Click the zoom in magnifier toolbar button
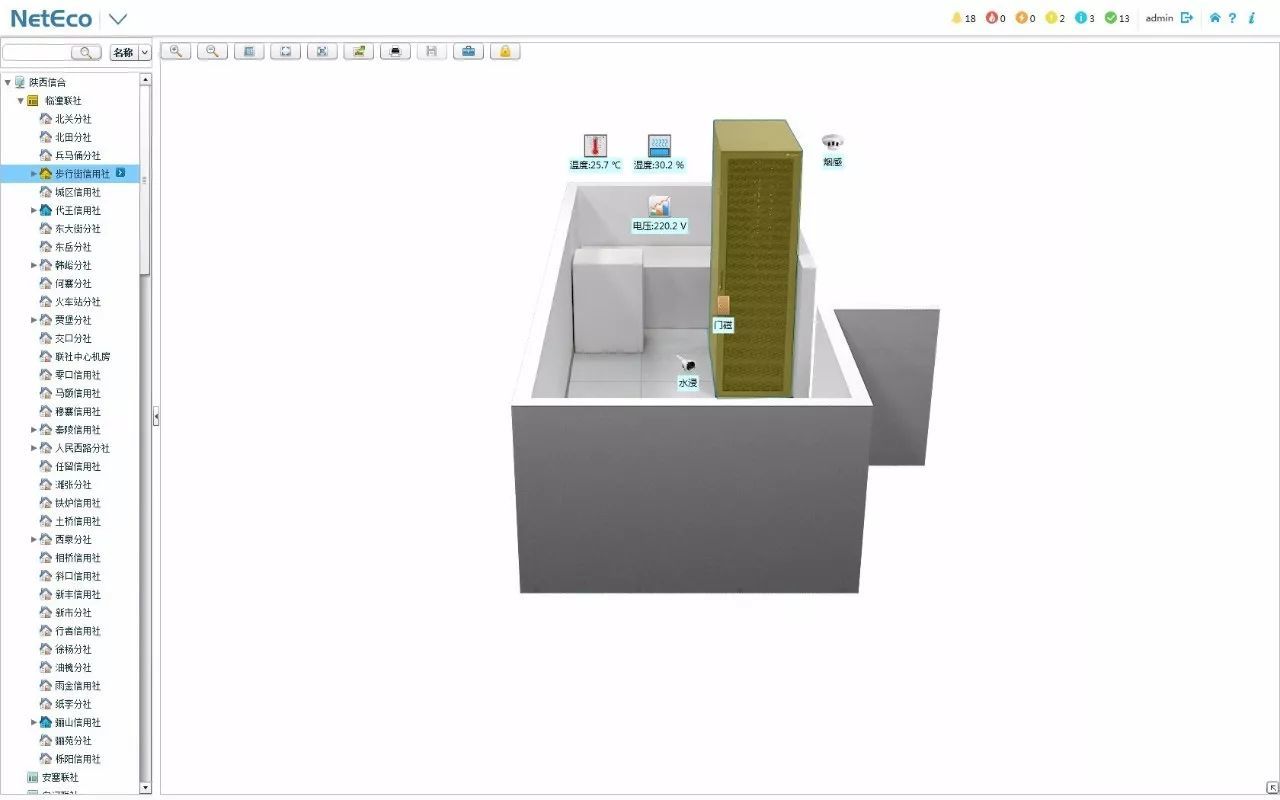Image resolution: width=1280 pixels, height=800 pixels. pos(176,51)
